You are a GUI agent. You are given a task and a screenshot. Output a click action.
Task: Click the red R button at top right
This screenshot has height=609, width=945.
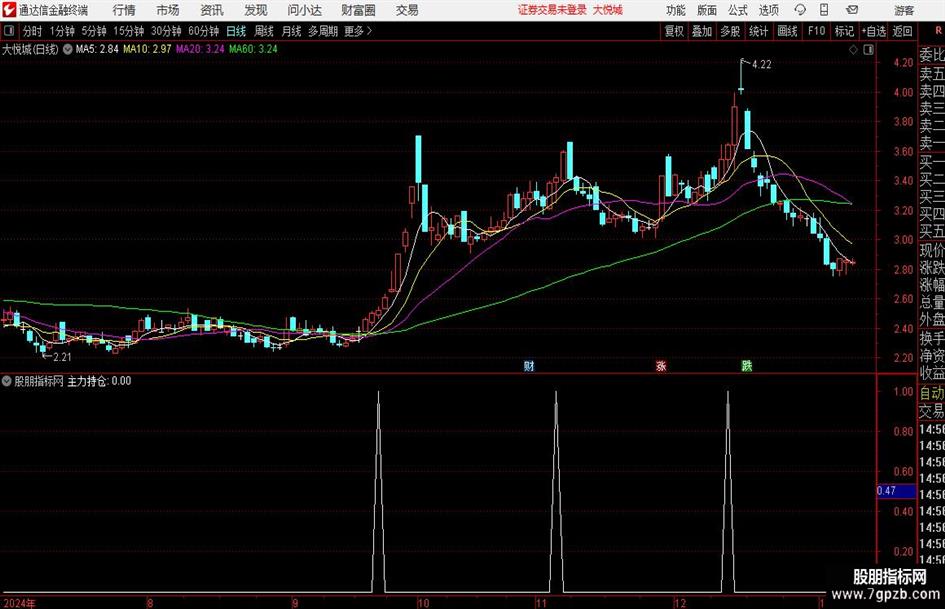tap(938, 30)
